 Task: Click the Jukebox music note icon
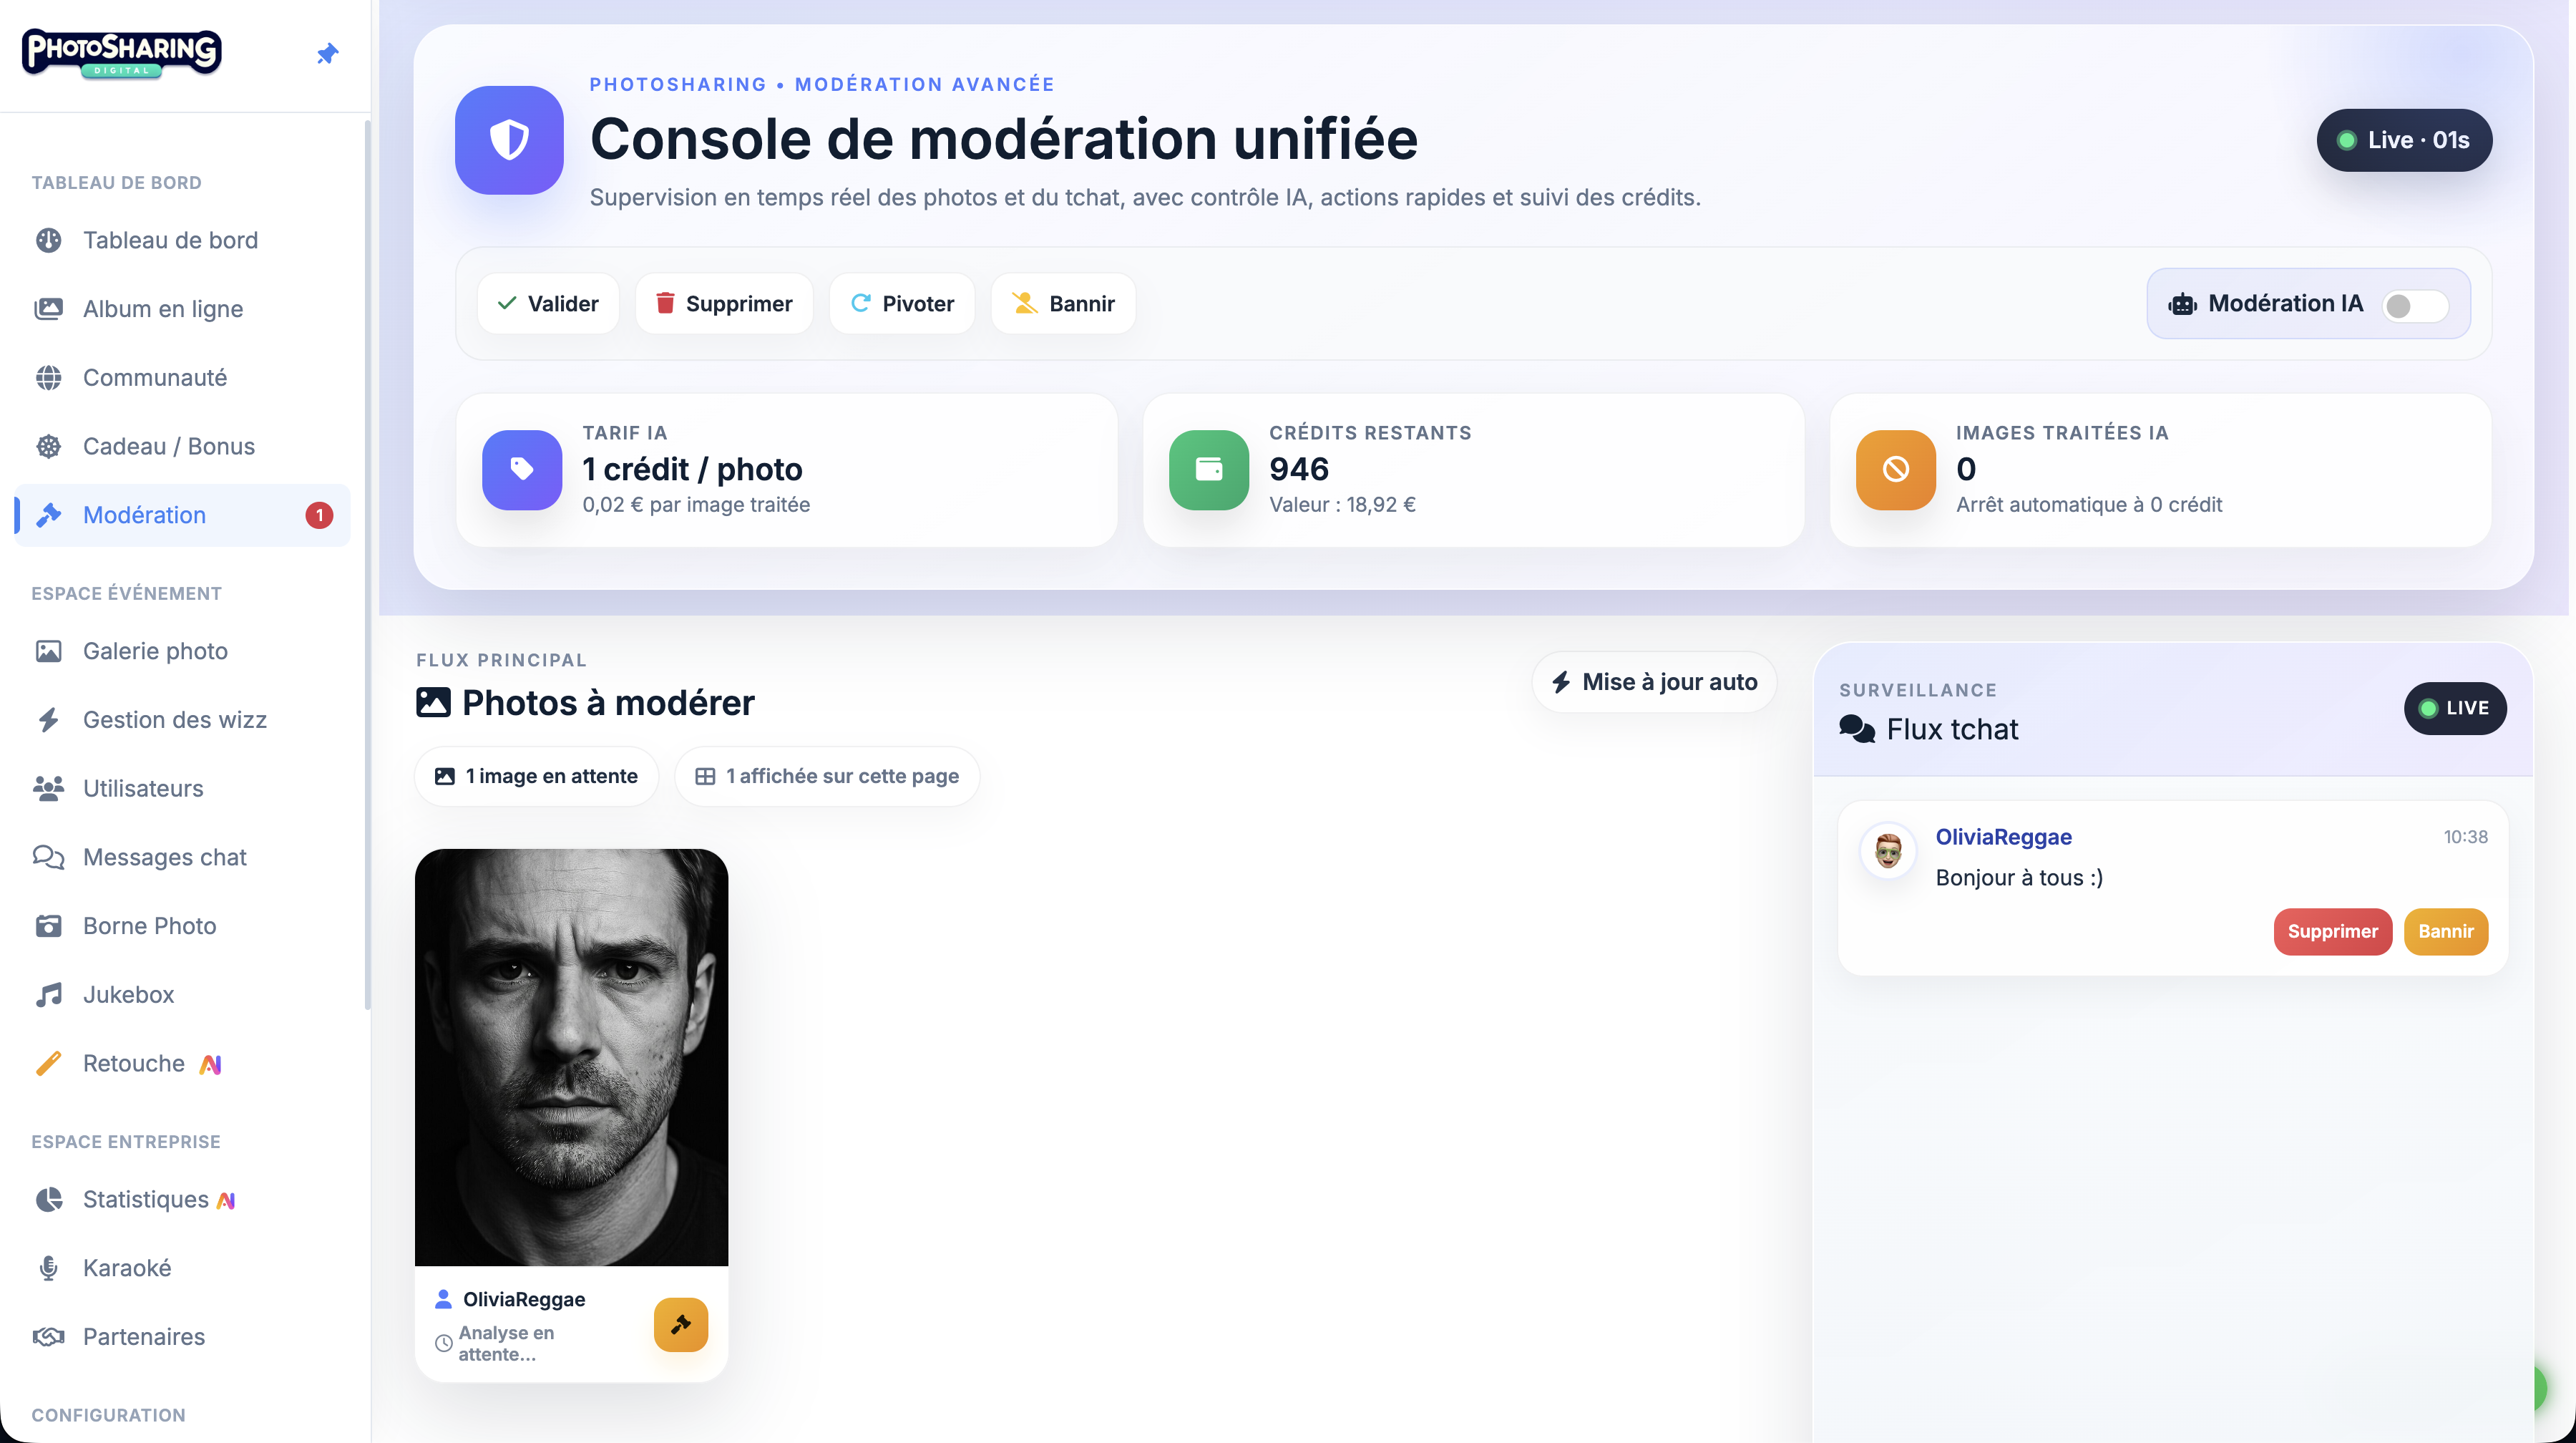coord(49,995)
